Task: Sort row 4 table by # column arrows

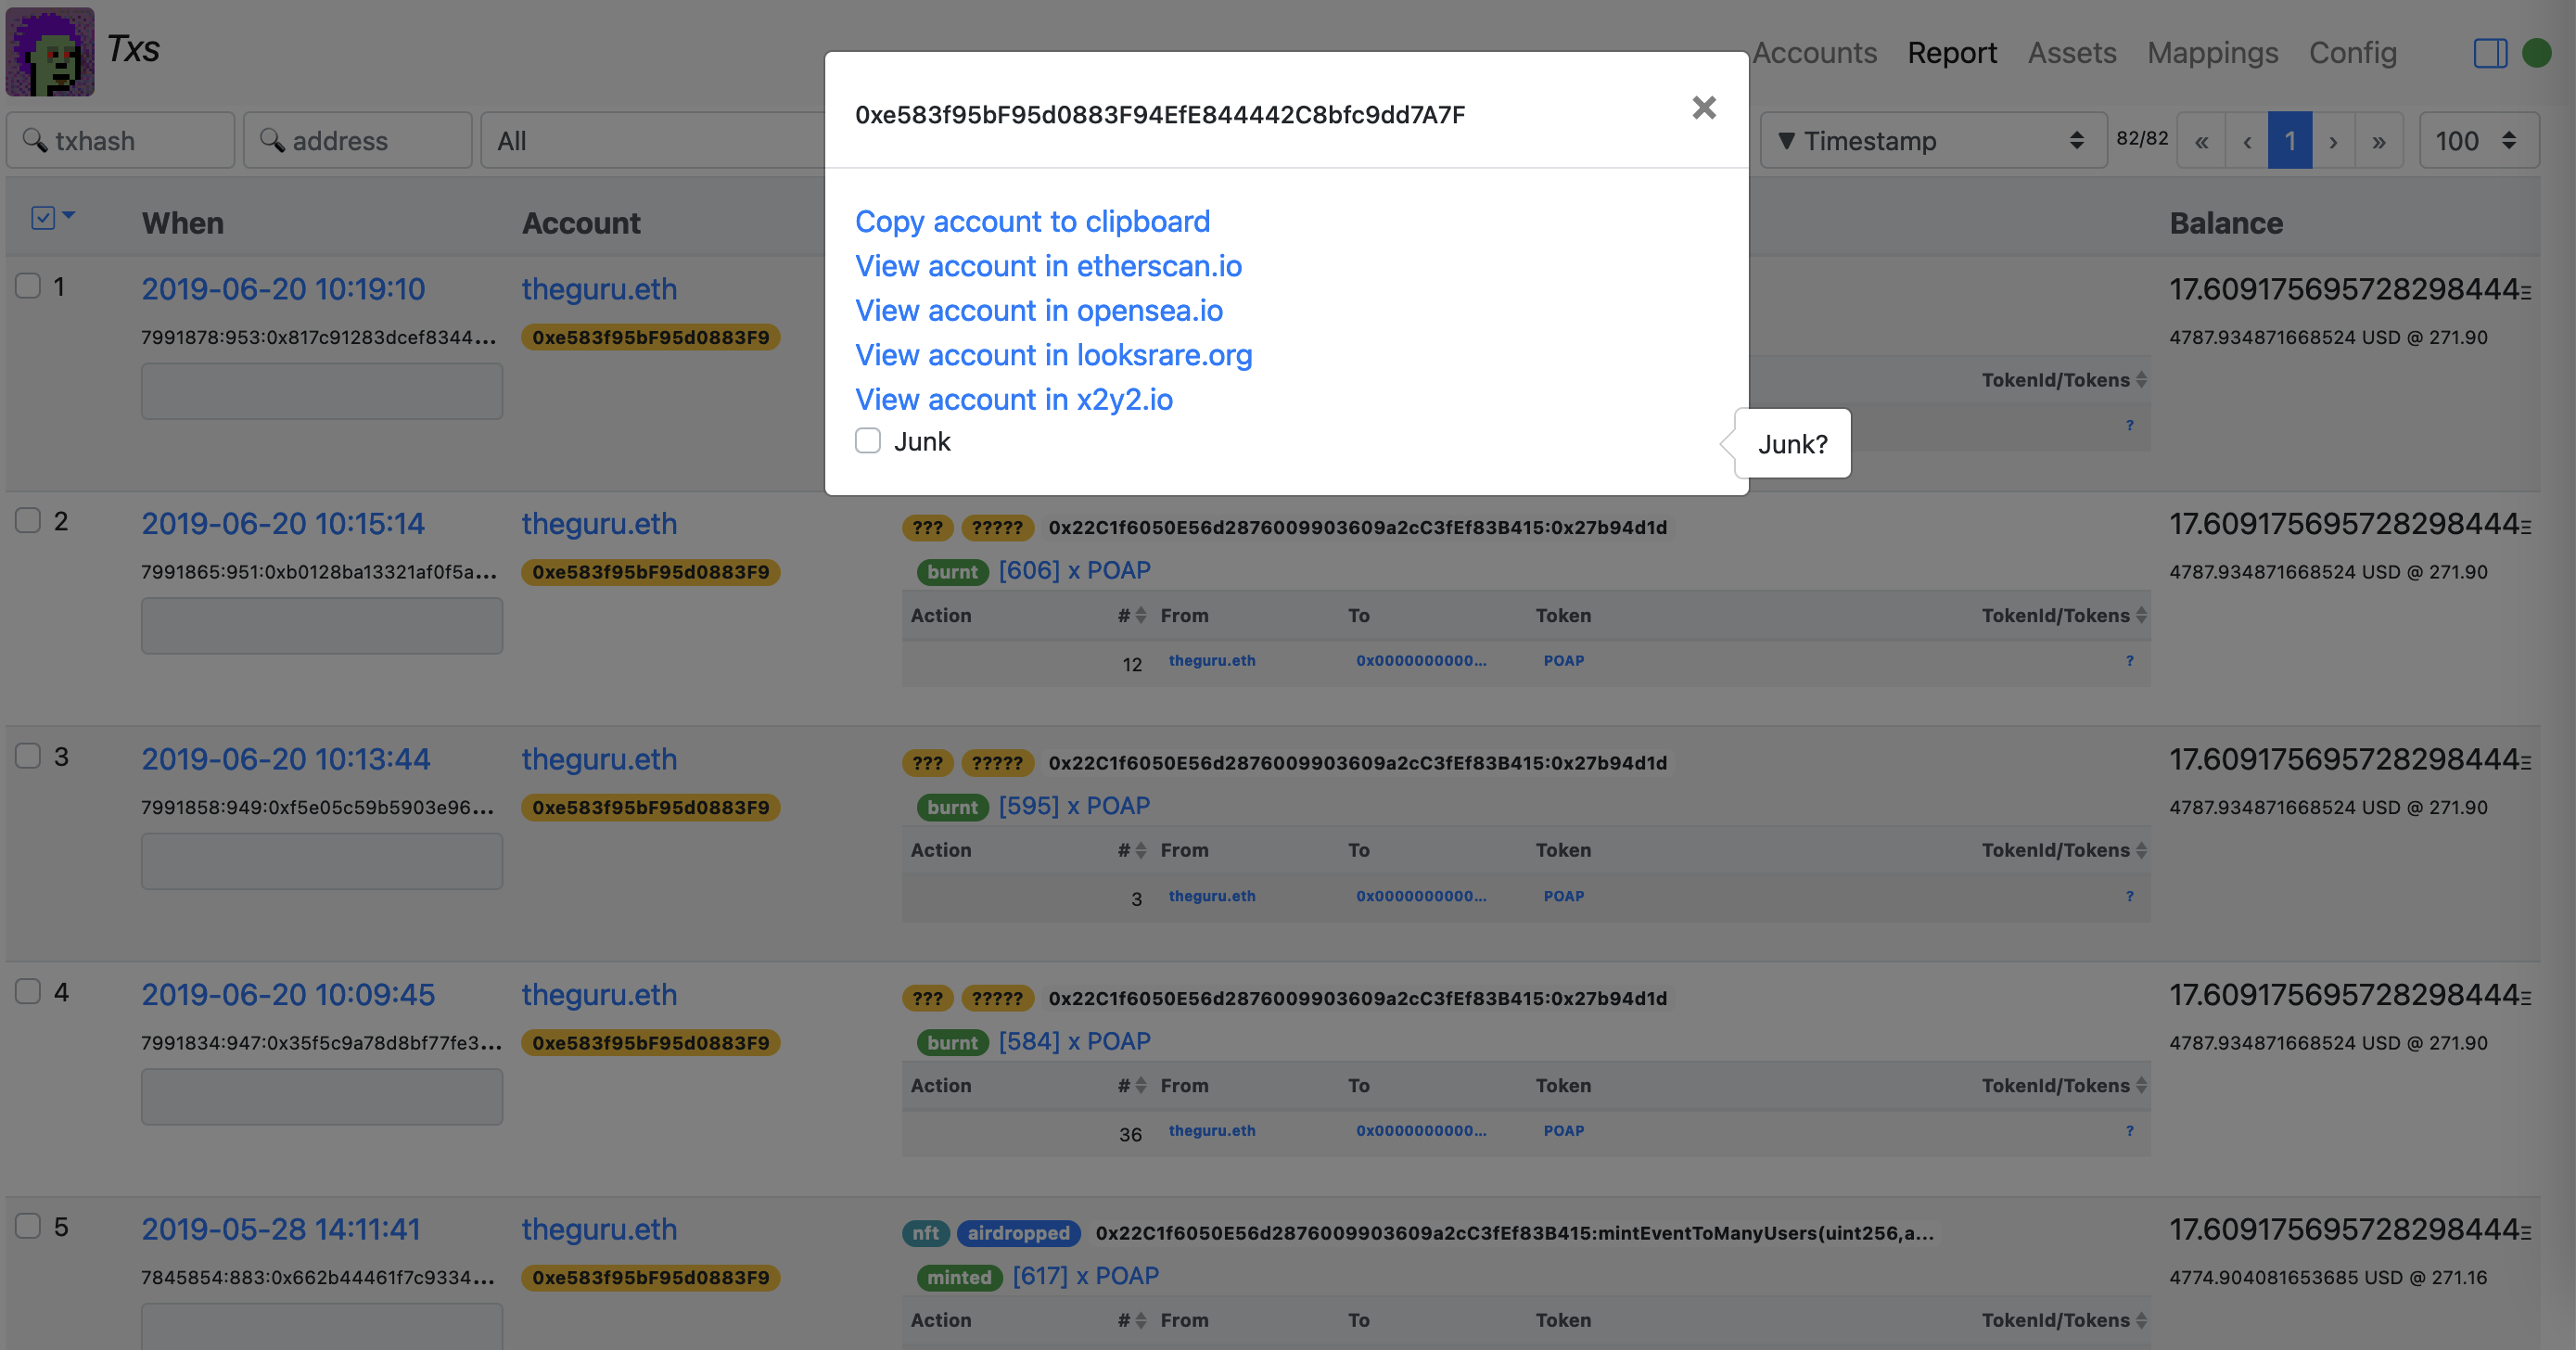Action: coord(1141,1085)
